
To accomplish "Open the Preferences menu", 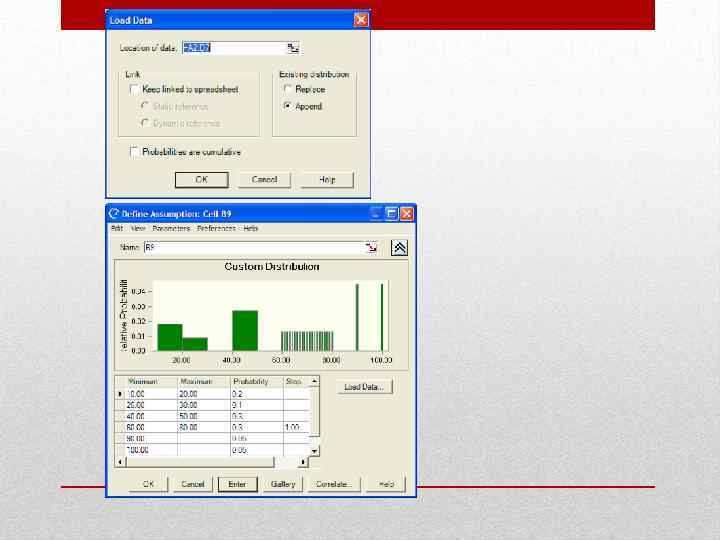I will pos(216,228).
